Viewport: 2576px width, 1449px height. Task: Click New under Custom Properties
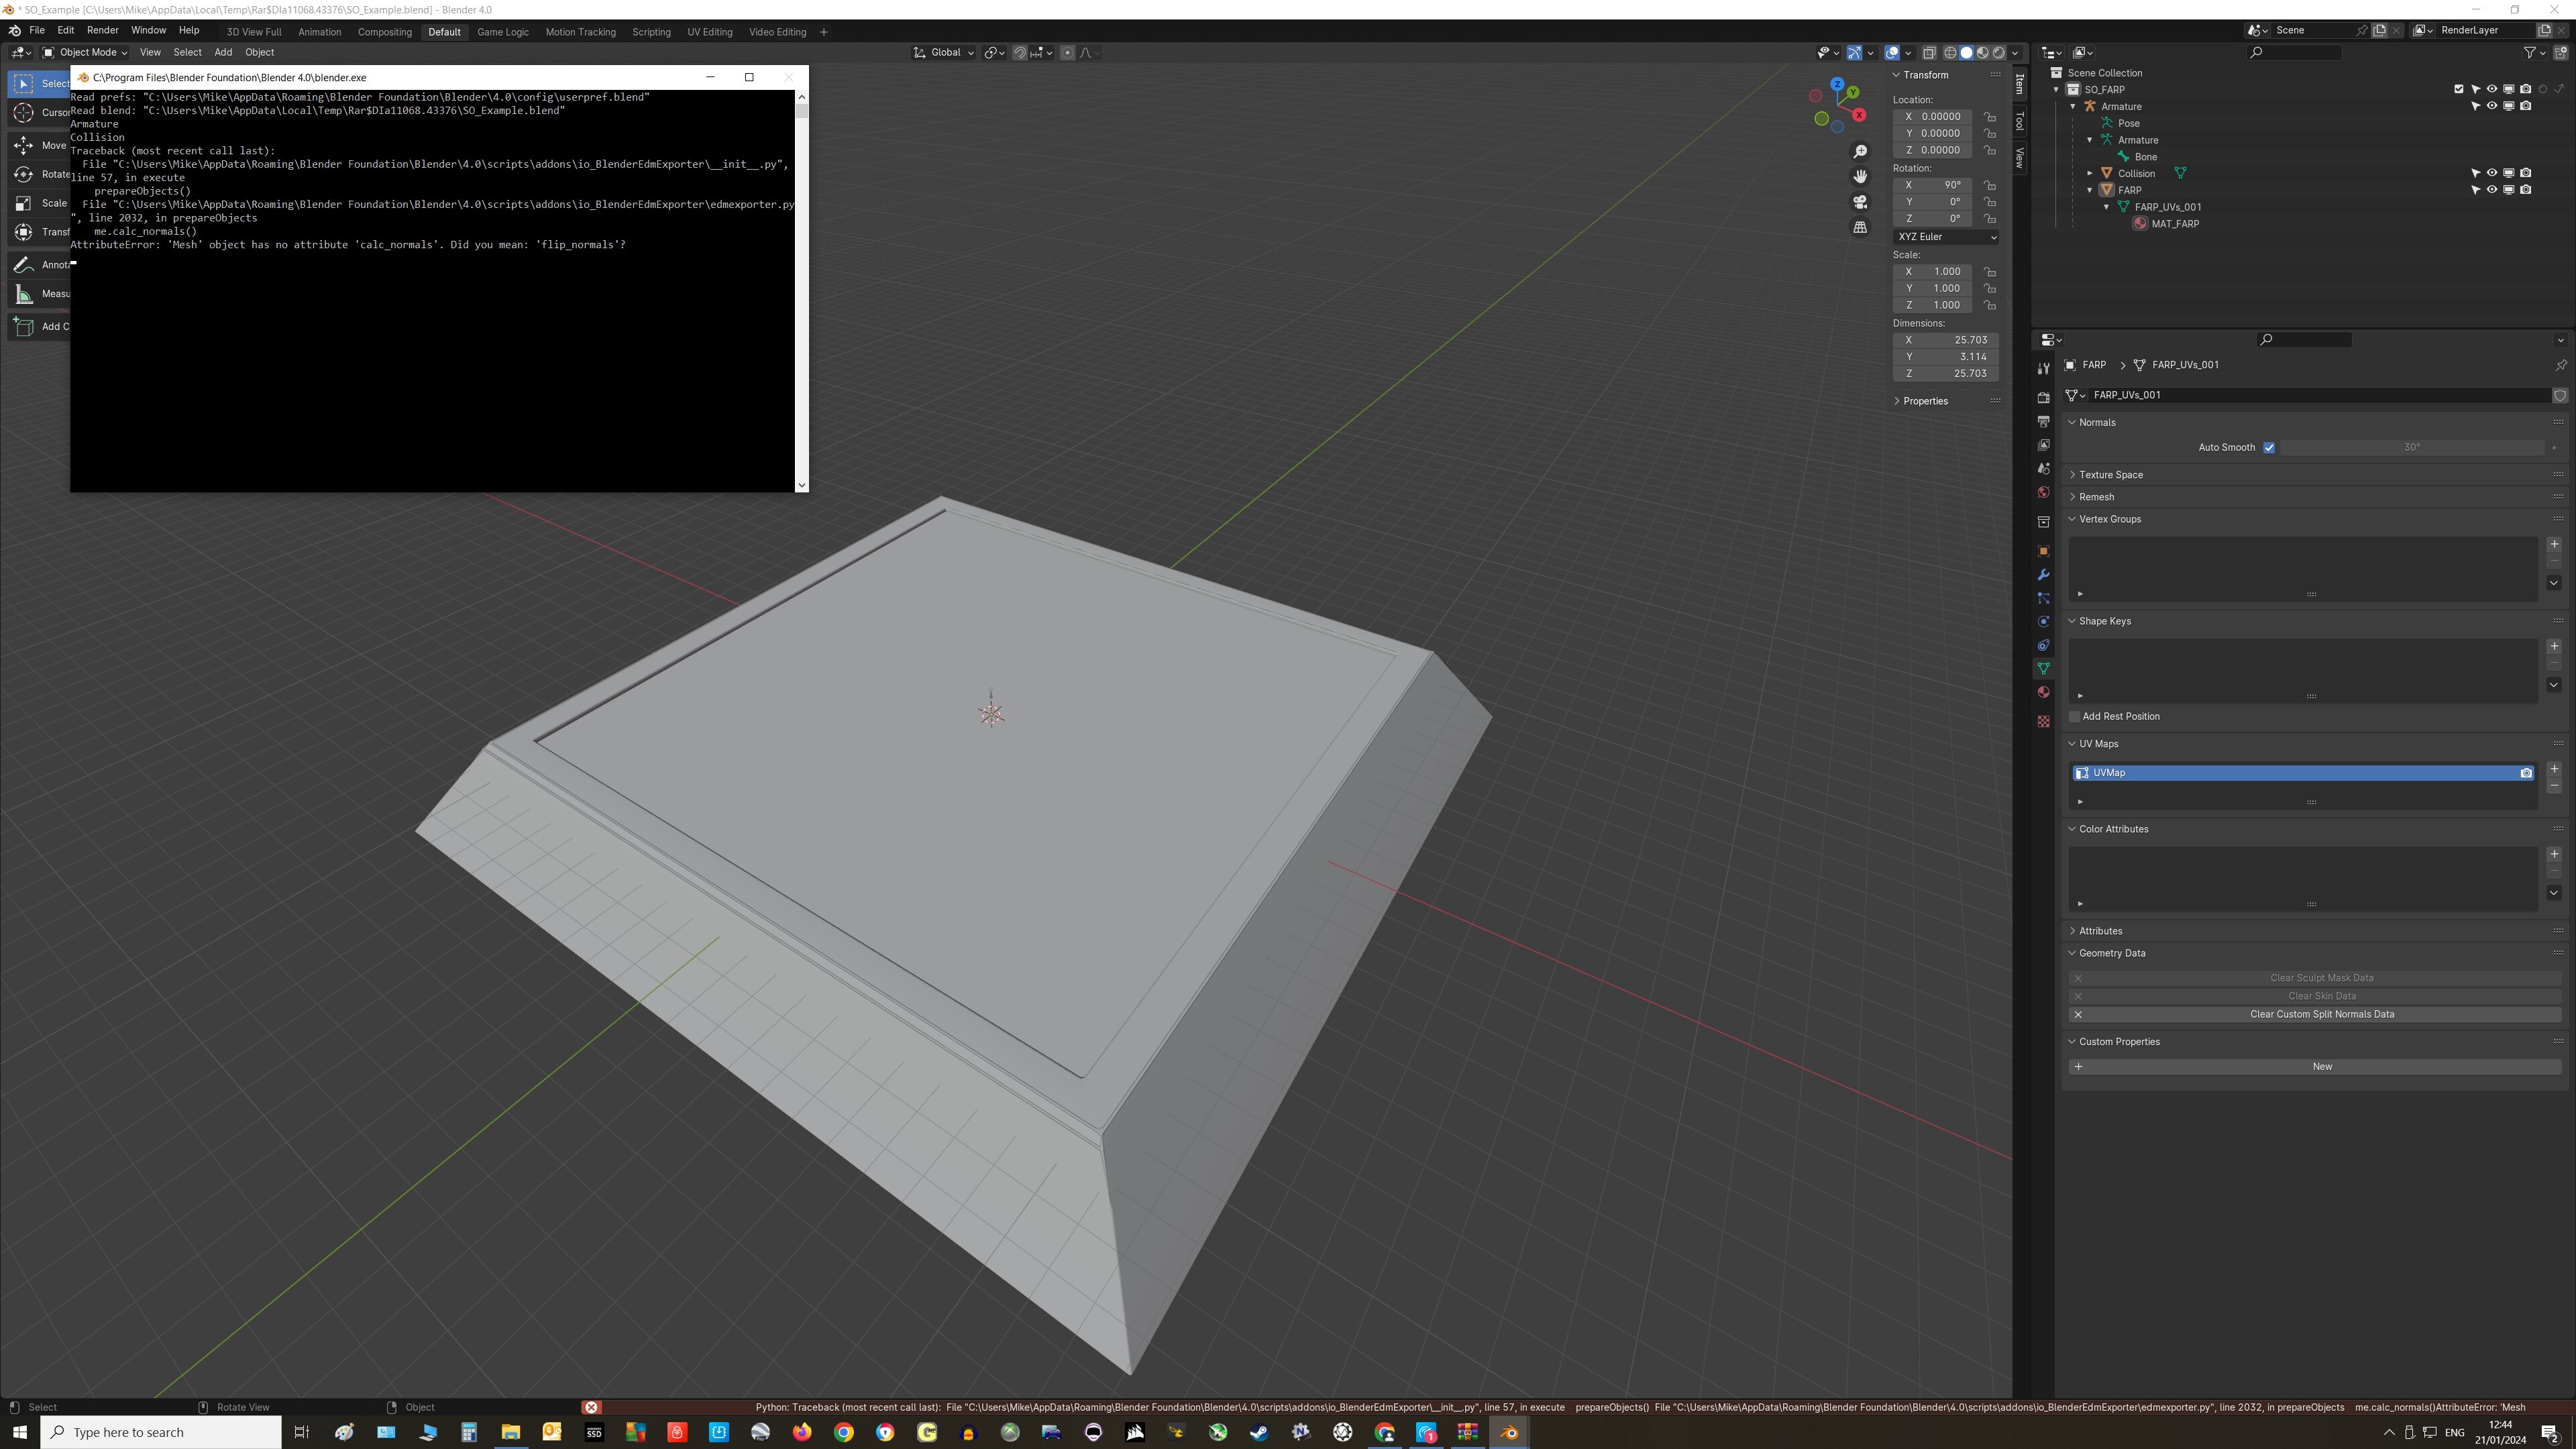pos(2316,1067)
